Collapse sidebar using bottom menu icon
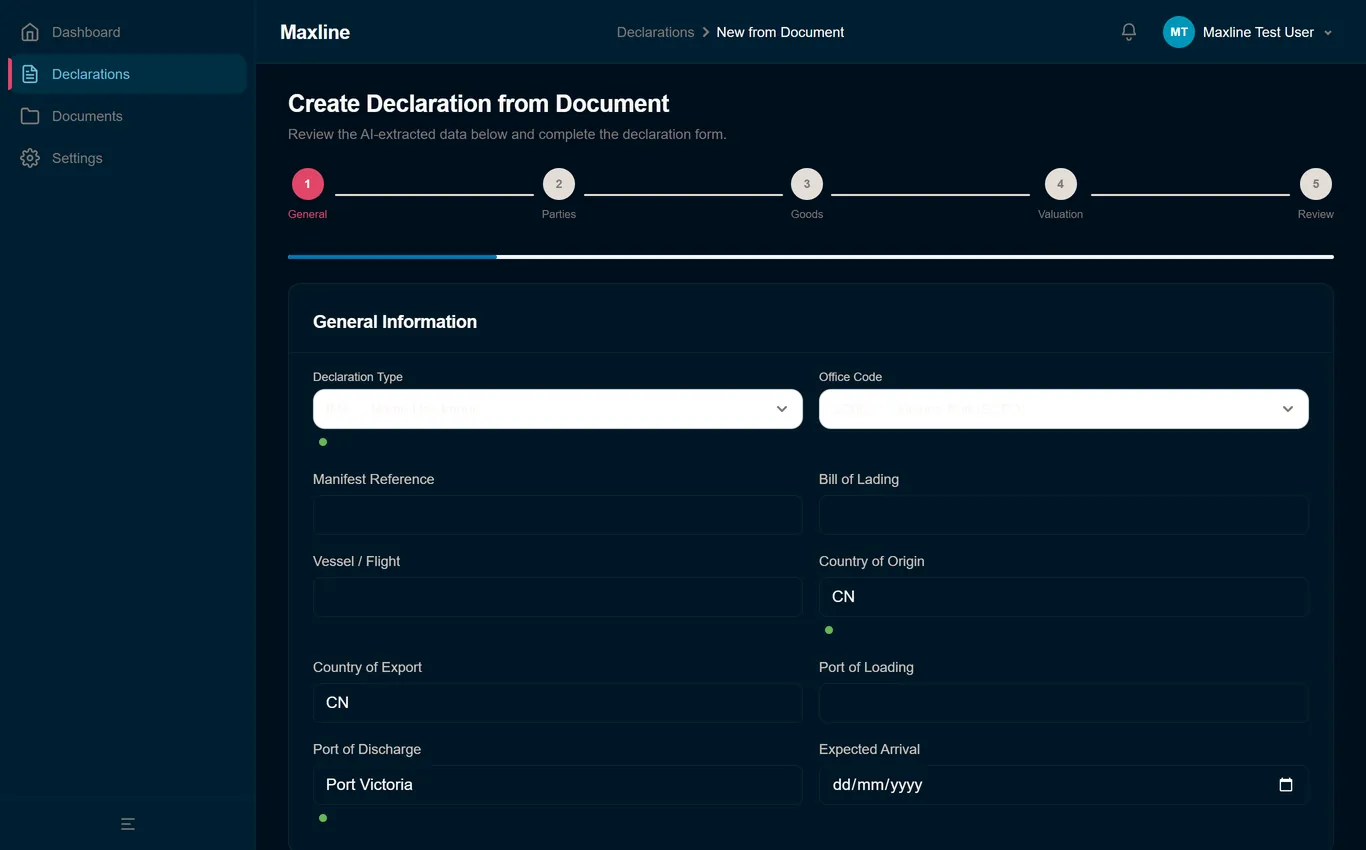 coord(128,824)
